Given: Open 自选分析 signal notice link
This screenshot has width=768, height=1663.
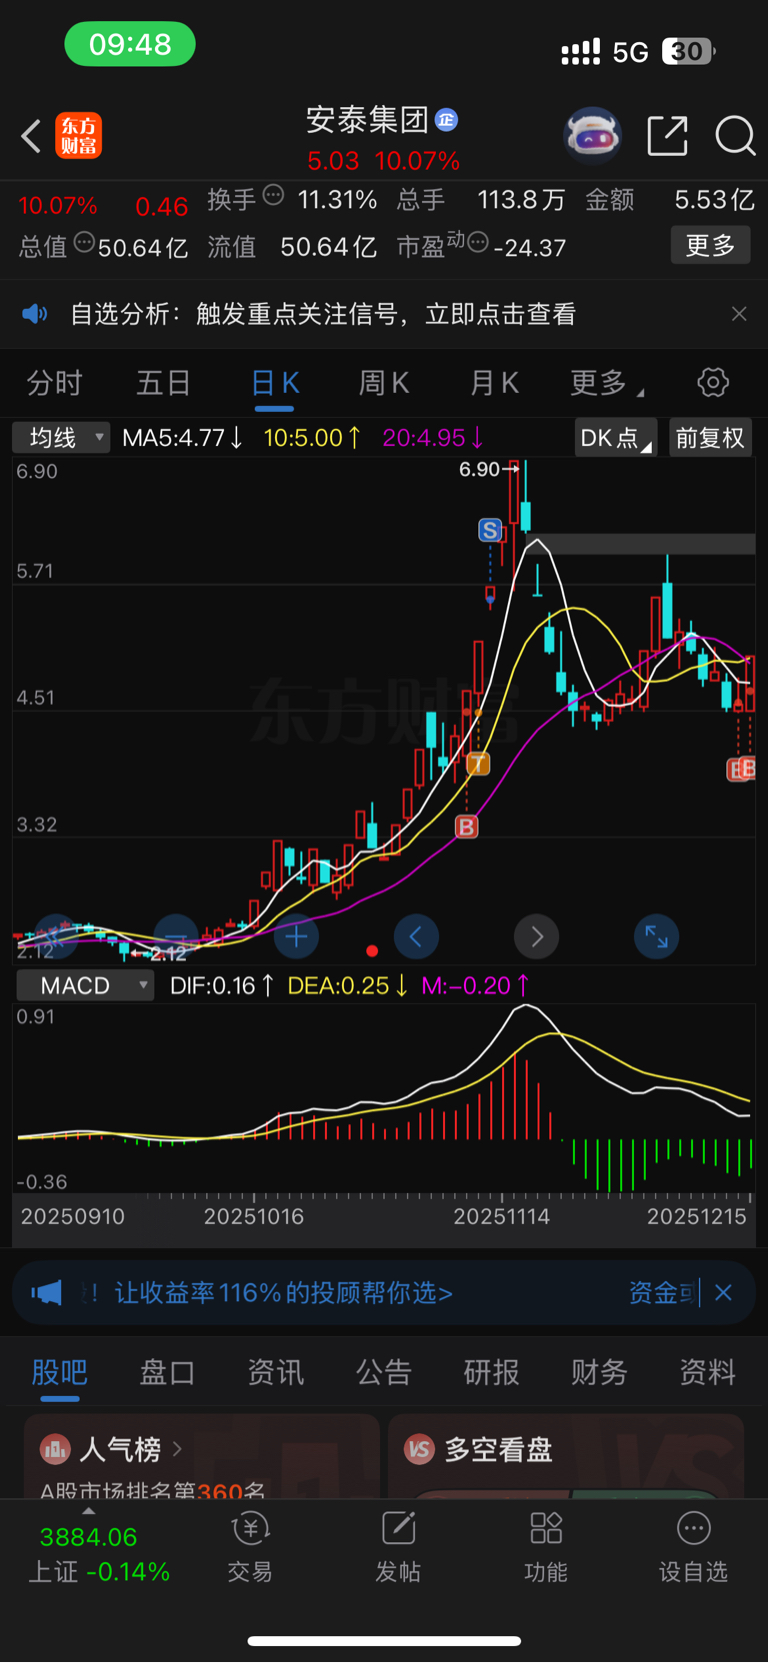Looking at the screenshot, I should point(323,314).
